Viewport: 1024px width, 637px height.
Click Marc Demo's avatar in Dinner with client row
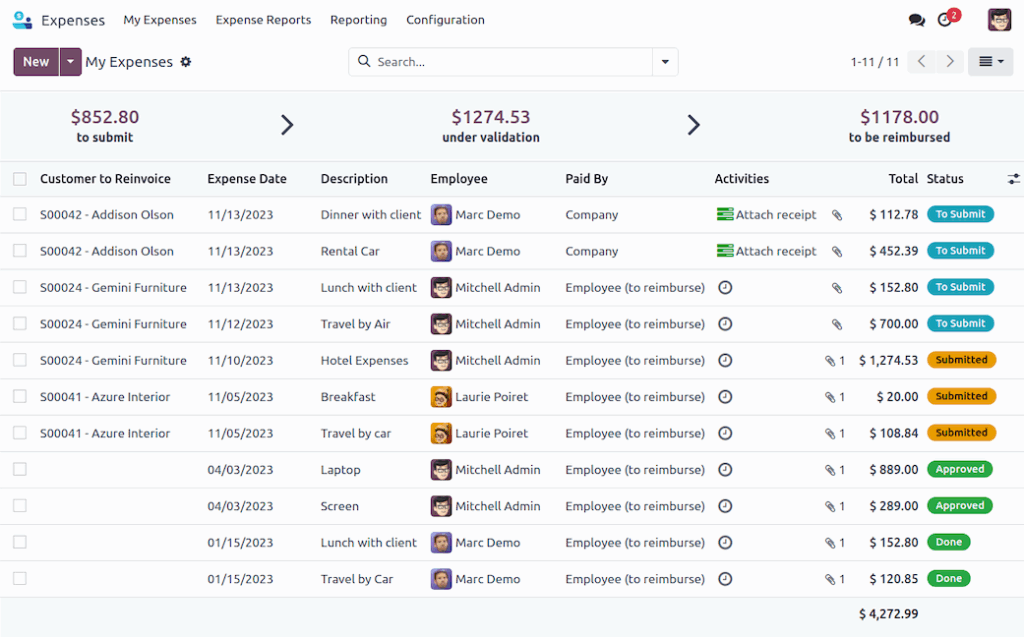coord(441,214)
